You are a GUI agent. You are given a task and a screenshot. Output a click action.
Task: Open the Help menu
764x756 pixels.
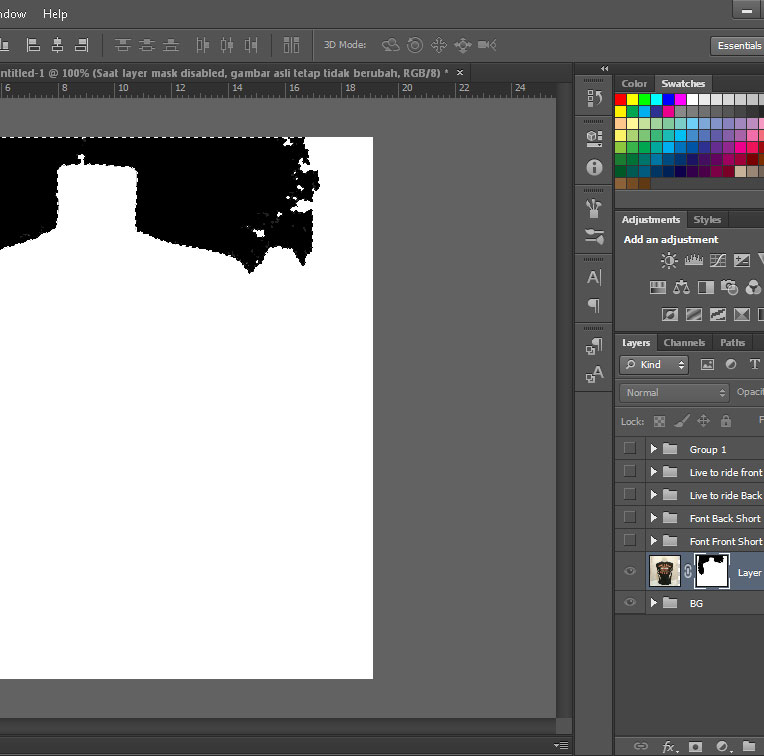click(x=55, y=14)
